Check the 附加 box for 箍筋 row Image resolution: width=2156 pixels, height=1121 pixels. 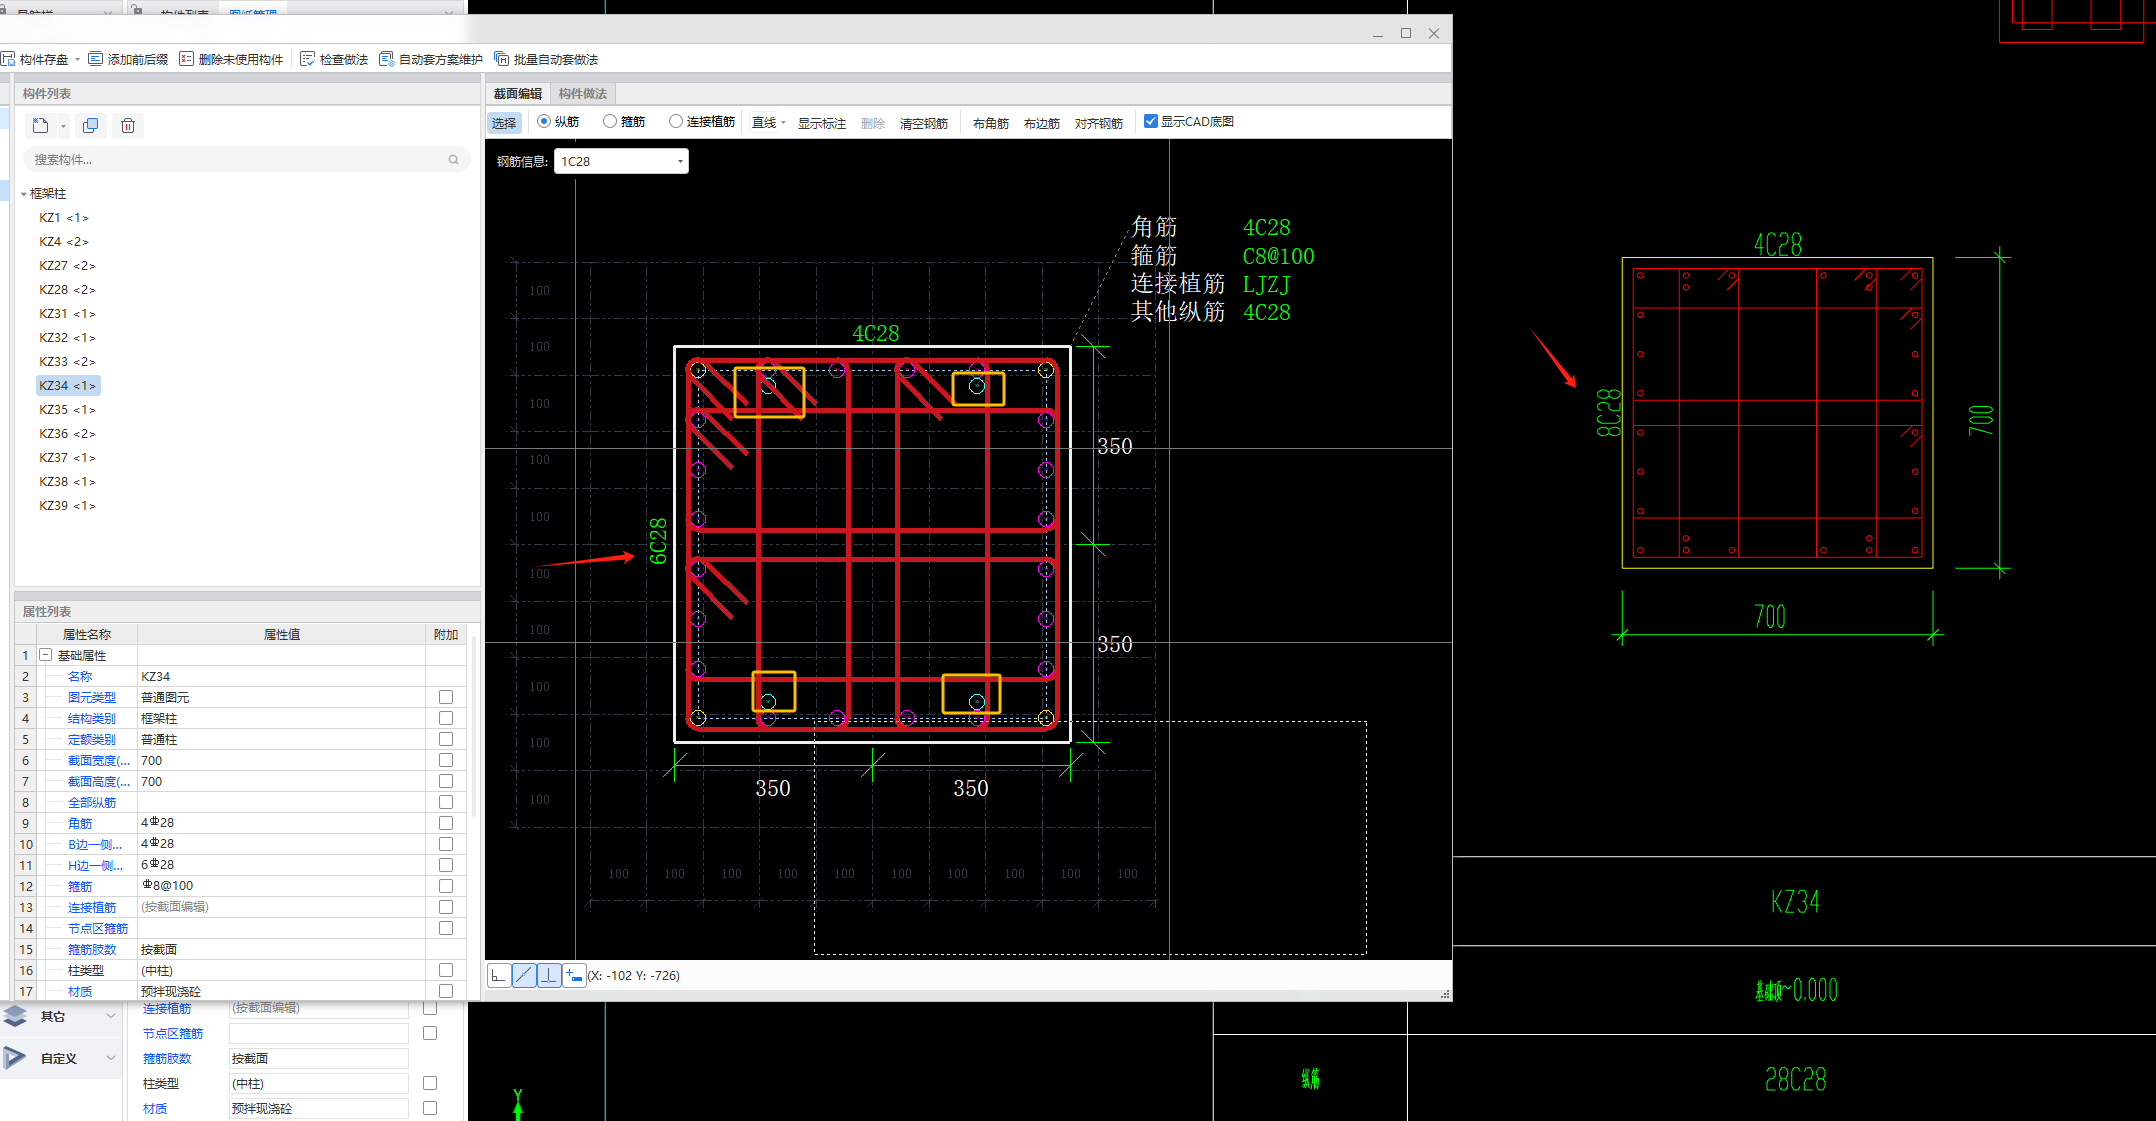(x=446, y=886)
